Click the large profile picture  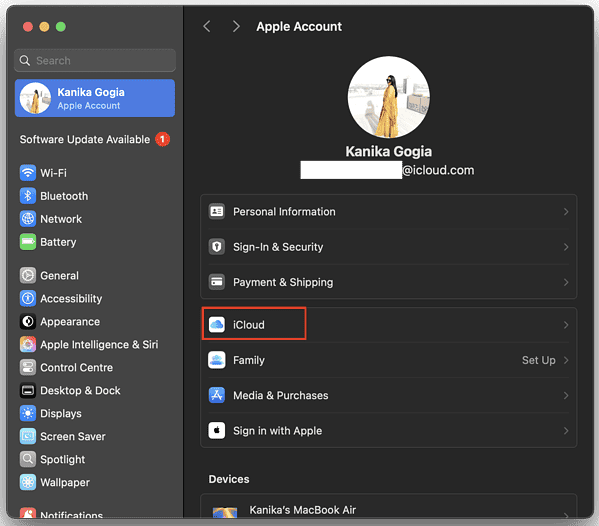(389, 97)
